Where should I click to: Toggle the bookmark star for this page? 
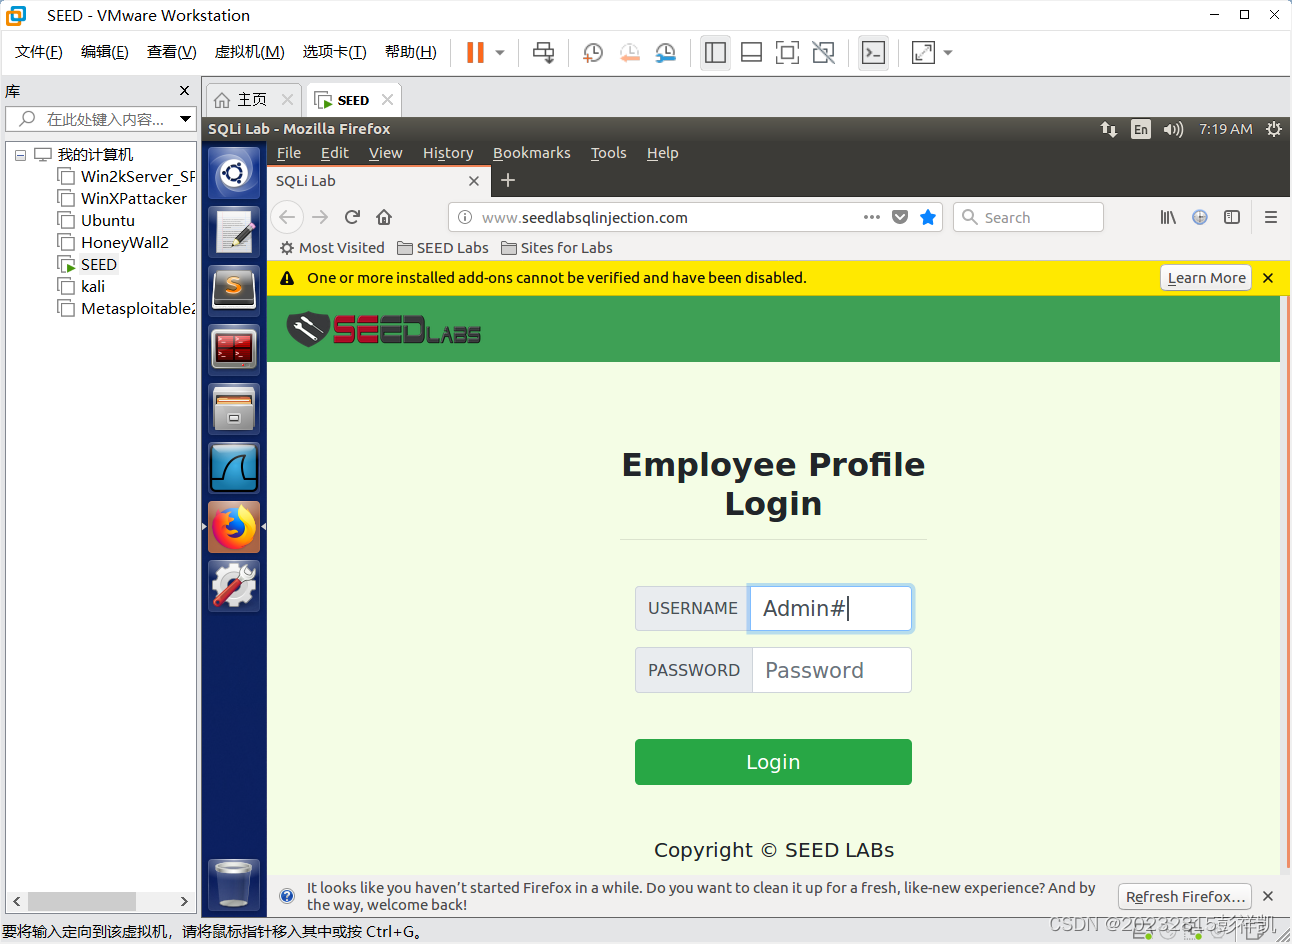pos(928,217)
